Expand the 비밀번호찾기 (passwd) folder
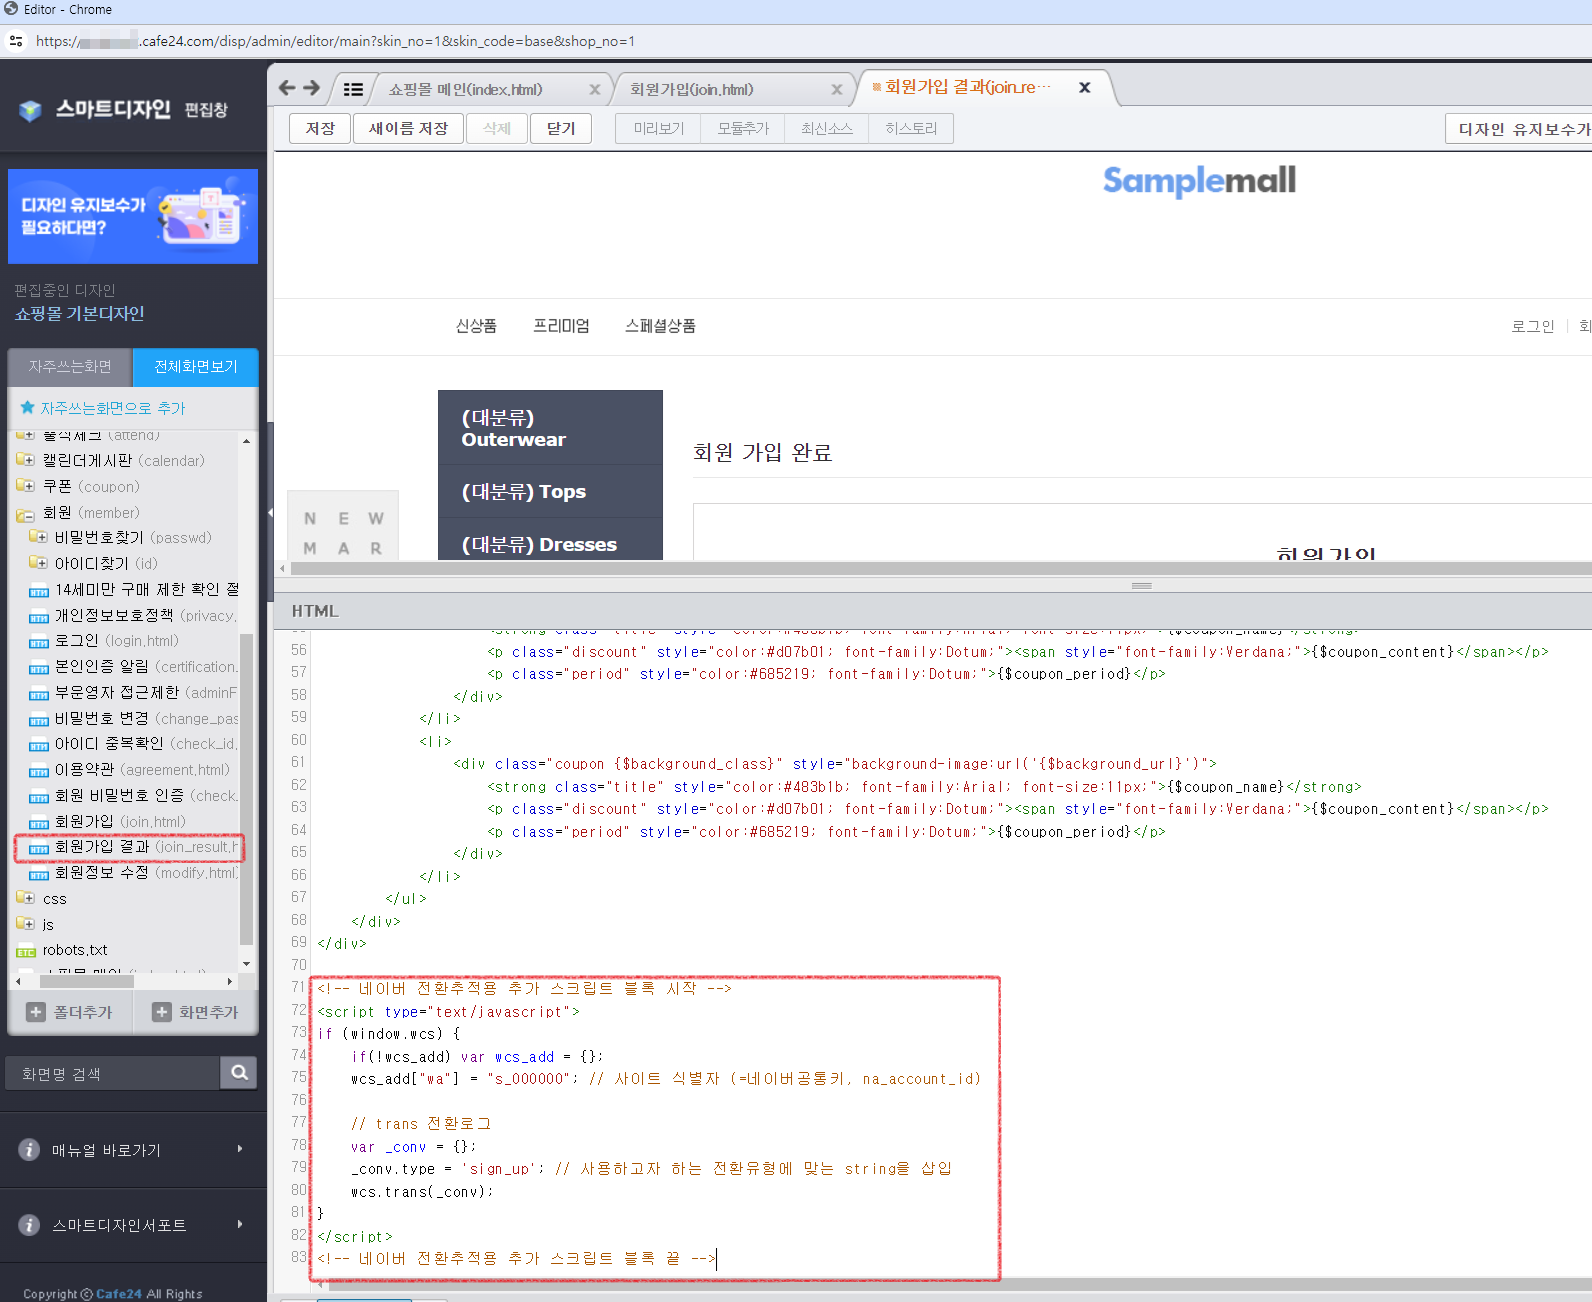 38,537
